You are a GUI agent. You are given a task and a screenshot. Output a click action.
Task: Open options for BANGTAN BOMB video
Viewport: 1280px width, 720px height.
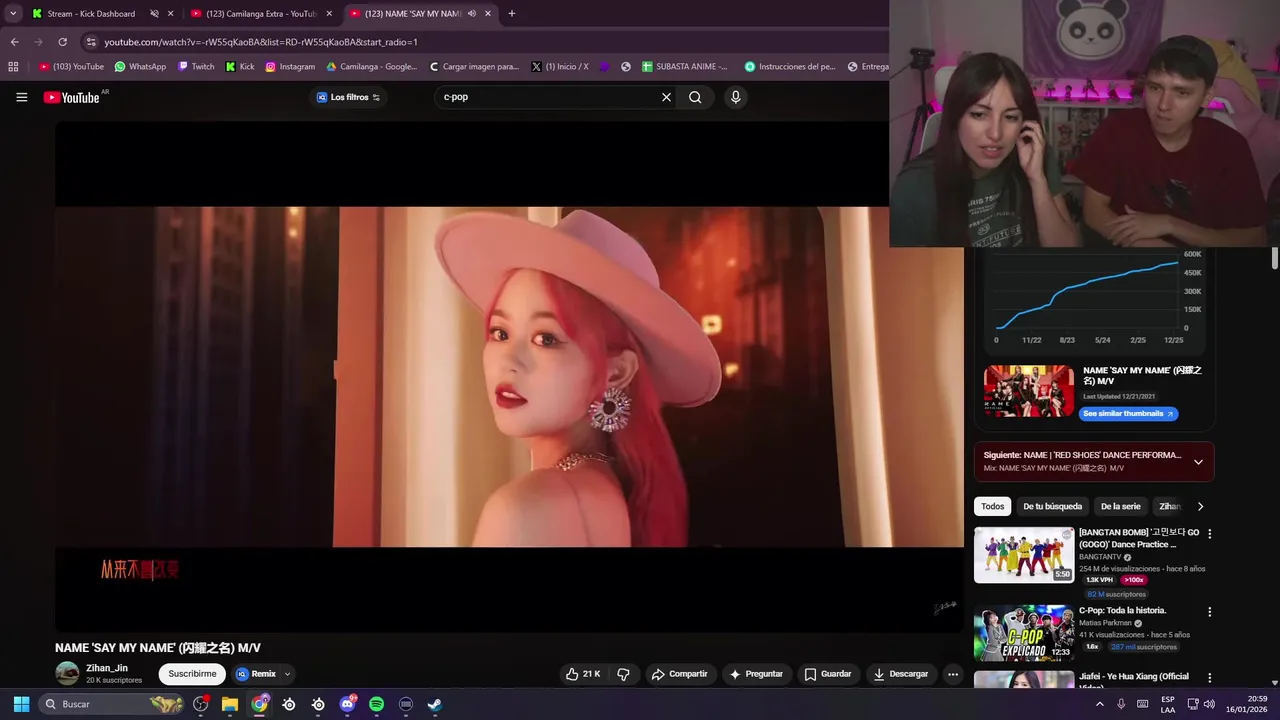pos(1209,534)
